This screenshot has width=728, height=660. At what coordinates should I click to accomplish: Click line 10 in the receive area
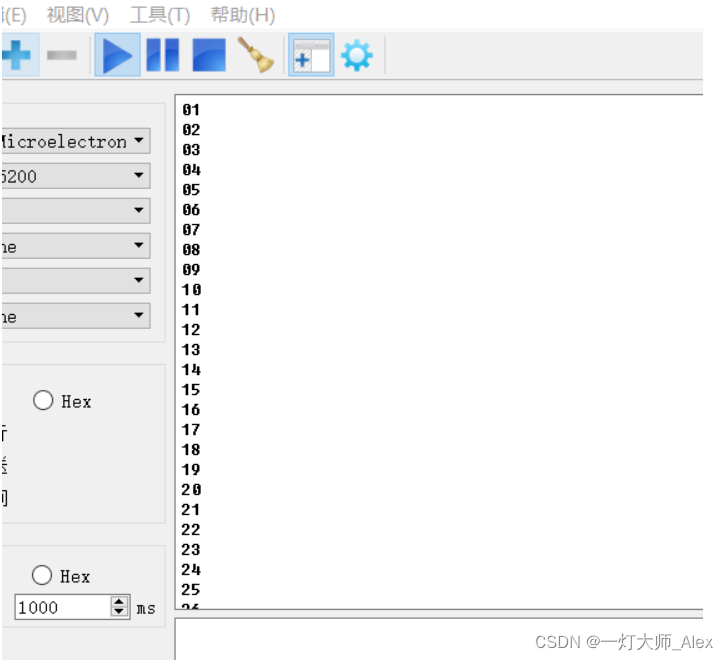coord(191,290)
